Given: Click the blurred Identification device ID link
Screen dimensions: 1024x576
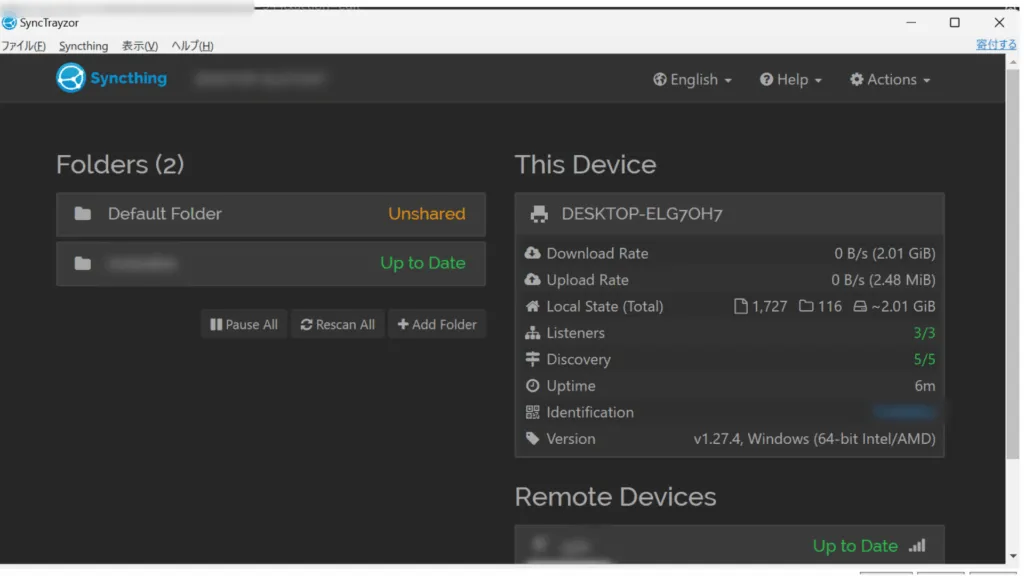Looking at the screenshot, I should (x=905, y=412).
